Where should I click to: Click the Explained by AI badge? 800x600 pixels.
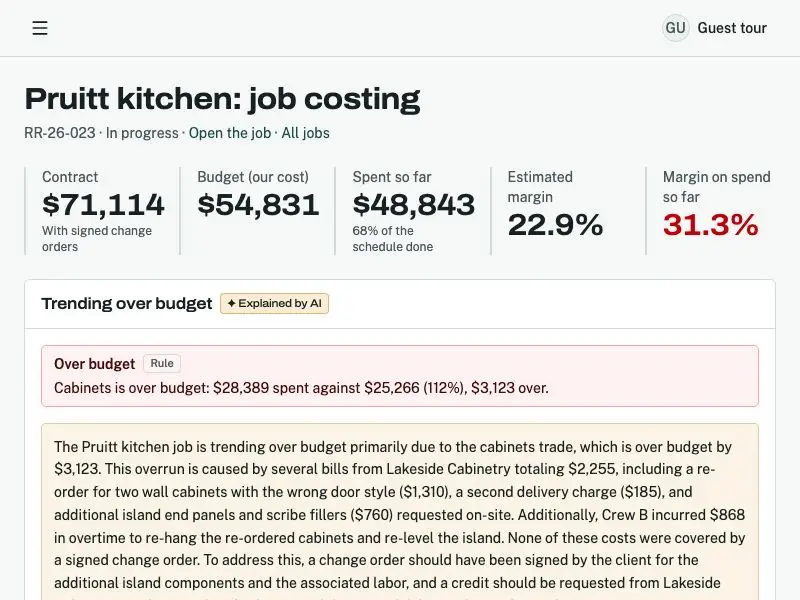pyautogui.click(x=274, y=304)
